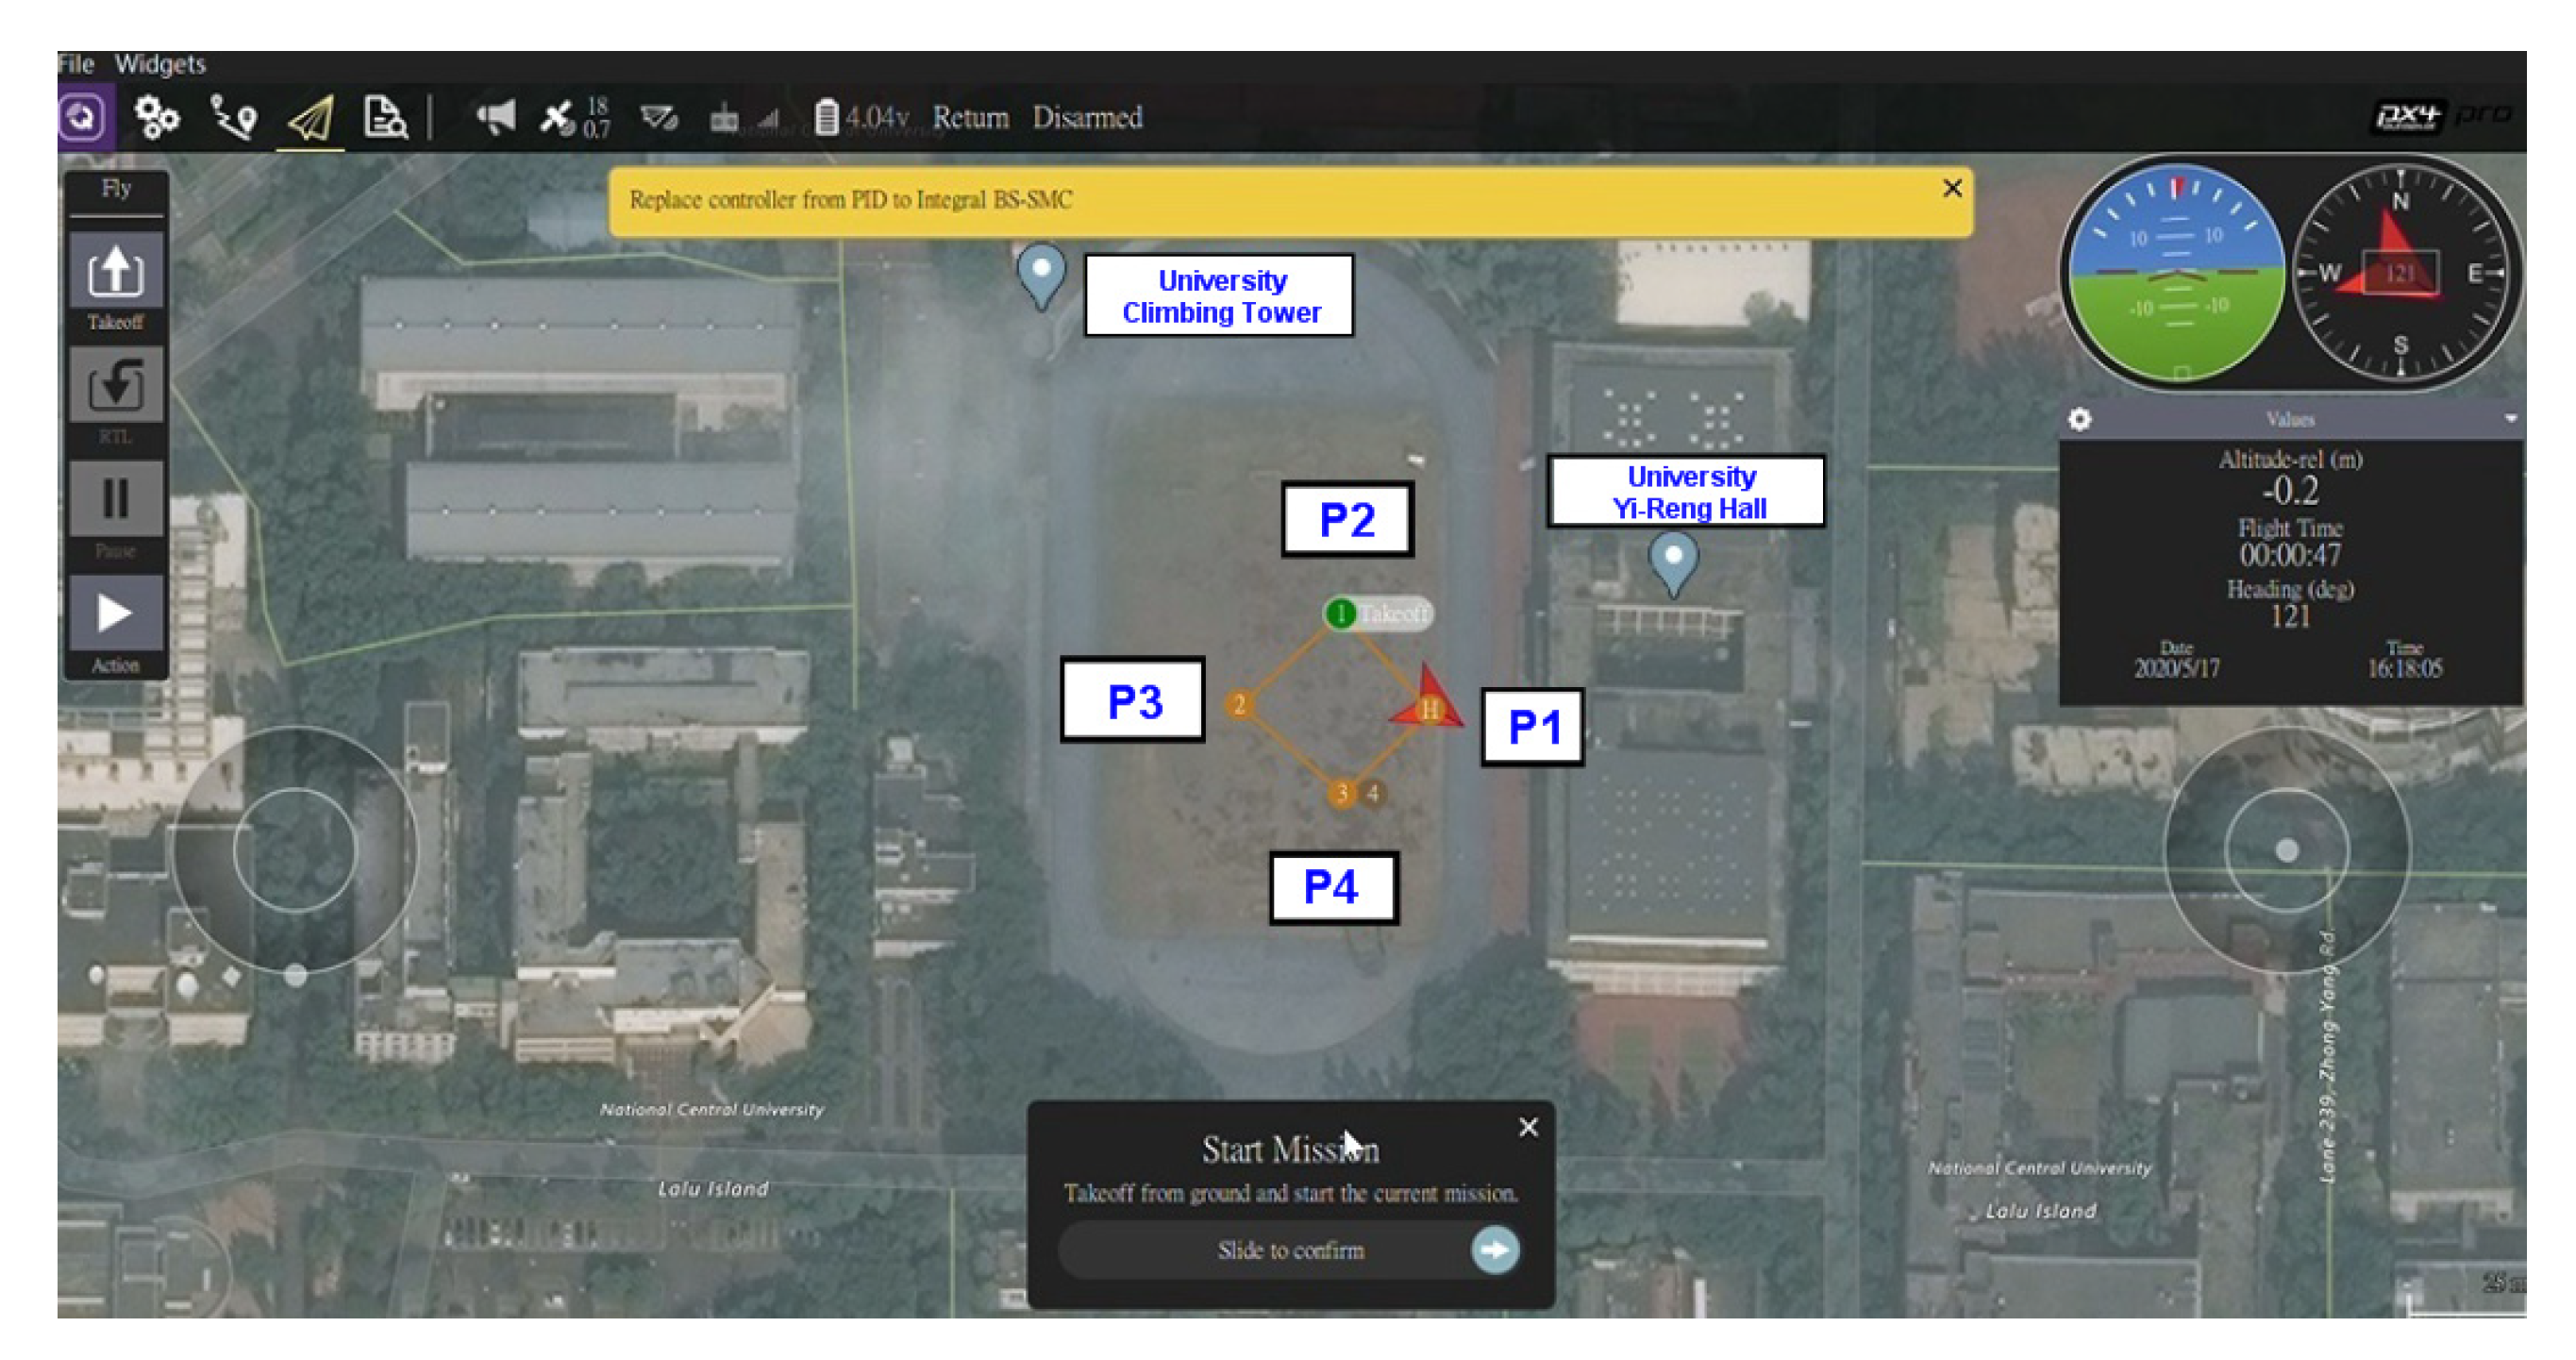
Task: Open the Return flight mode dropdown
Action: pos(970,117)
